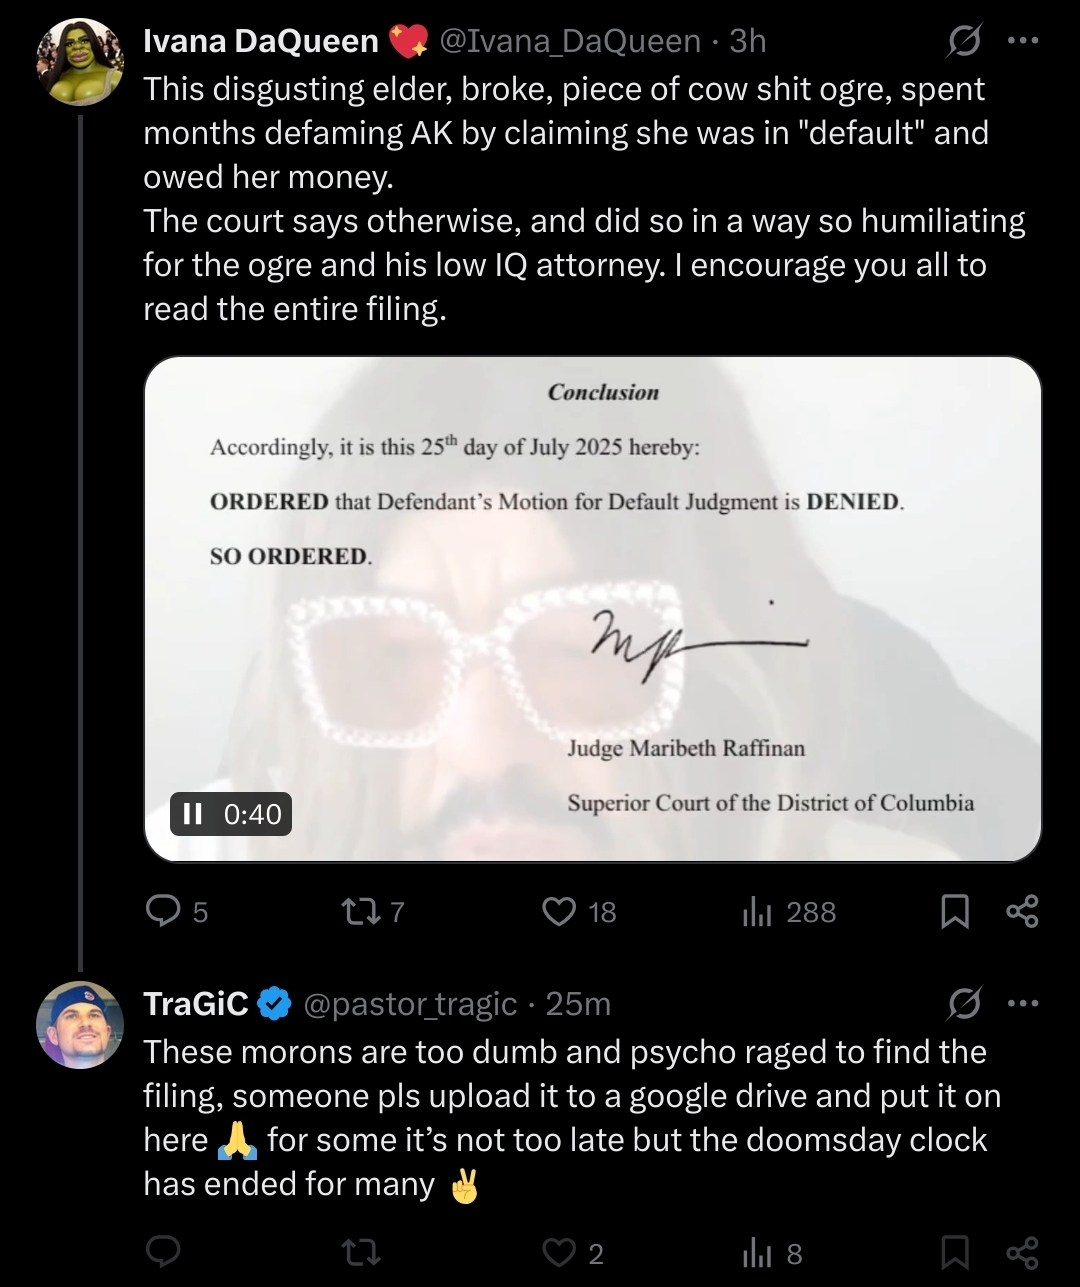1080x1287 pixels.
Task: Repost TraGiC's reply
Action: pos(357,1253)
